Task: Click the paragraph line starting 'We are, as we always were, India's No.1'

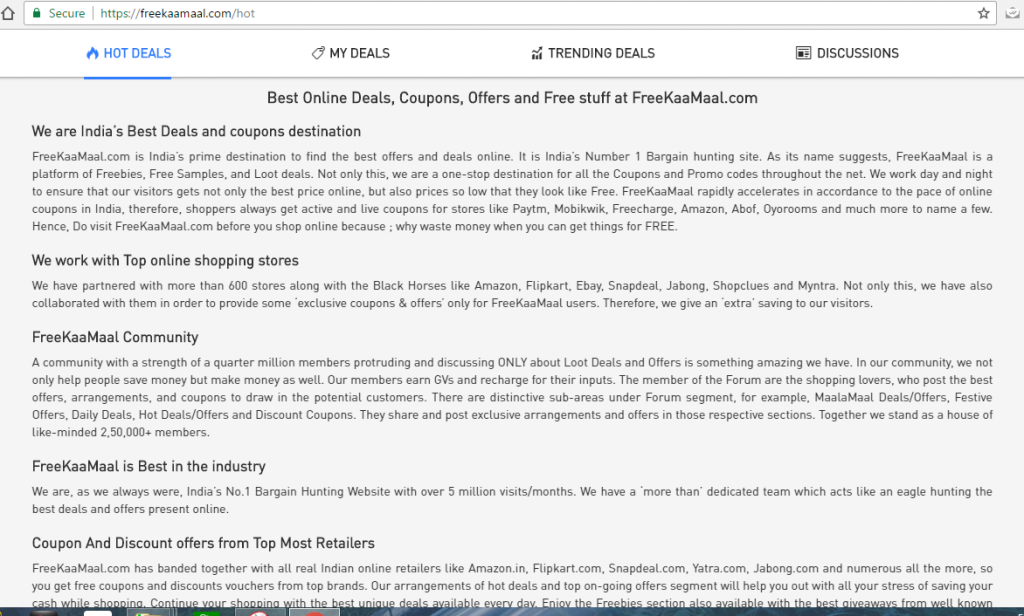Action: [x=512, y=492]
